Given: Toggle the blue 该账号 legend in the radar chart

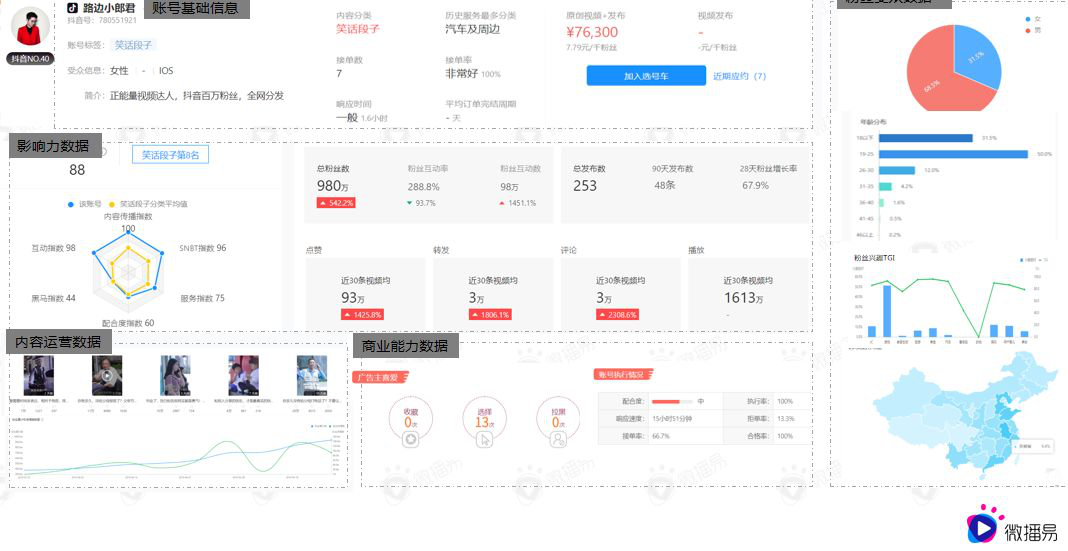Looking at the screenshot, I should [70, 203].
